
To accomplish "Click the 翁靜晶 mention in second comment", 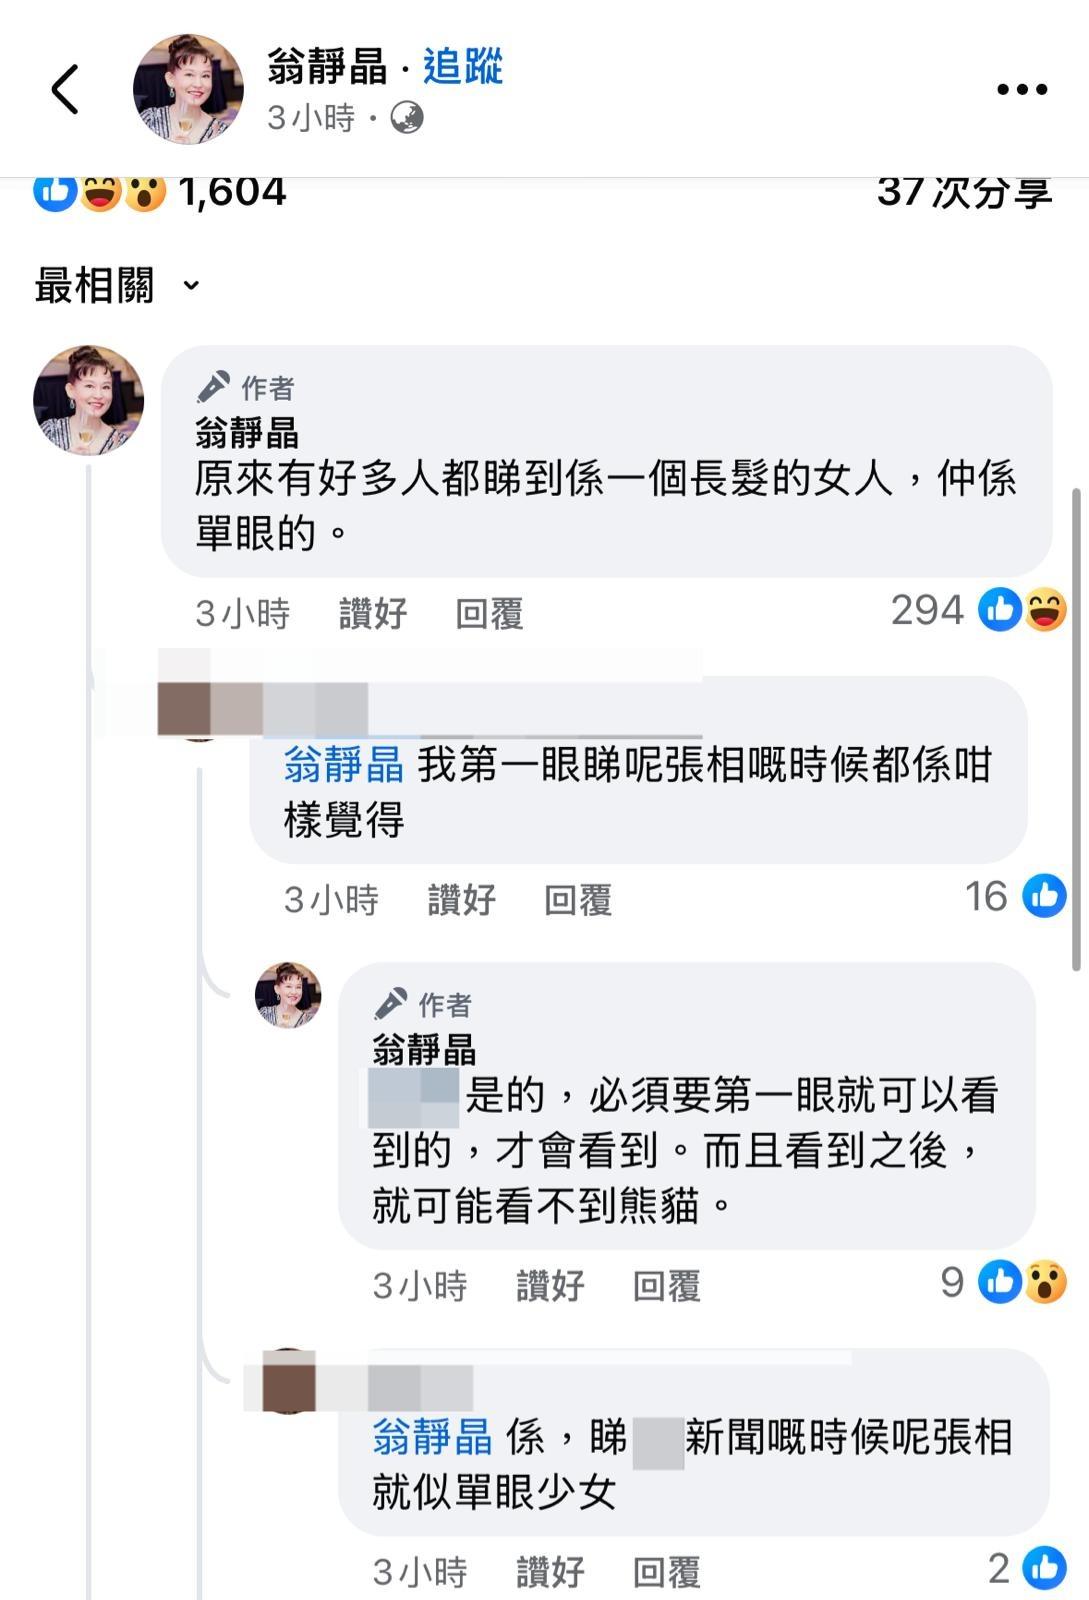I will click(x=340, y=763).
